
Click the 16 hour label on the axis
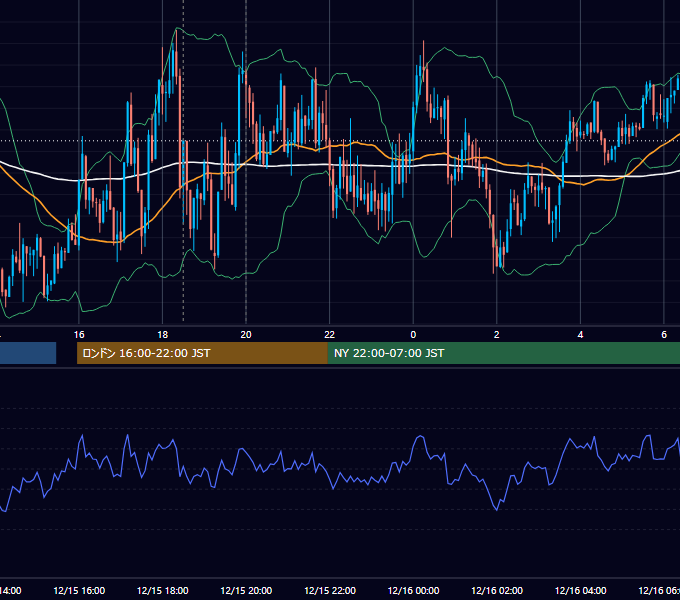79,335
